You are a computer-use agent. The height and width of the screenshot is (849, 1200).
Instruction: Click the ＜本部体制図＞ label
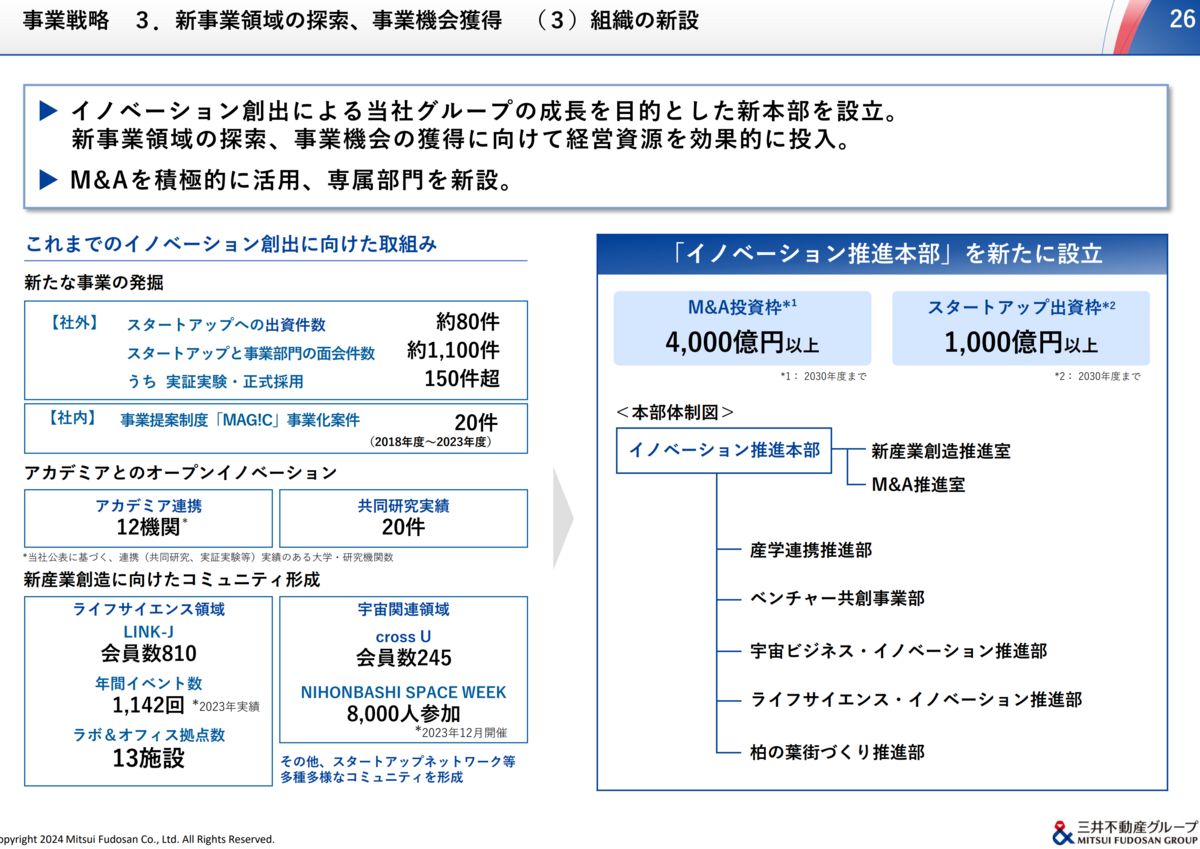[x=675, y=411]
